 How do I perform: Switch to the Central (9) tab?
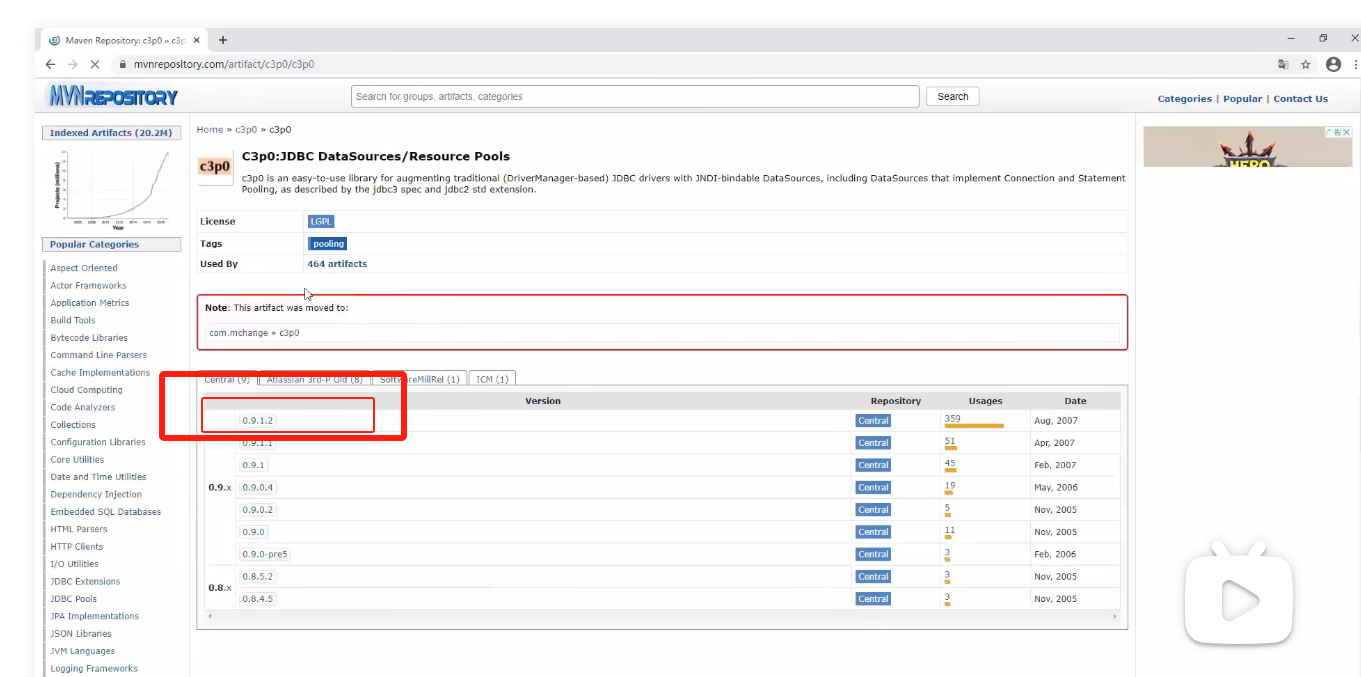pyautogui.click(x=227, y=379)
